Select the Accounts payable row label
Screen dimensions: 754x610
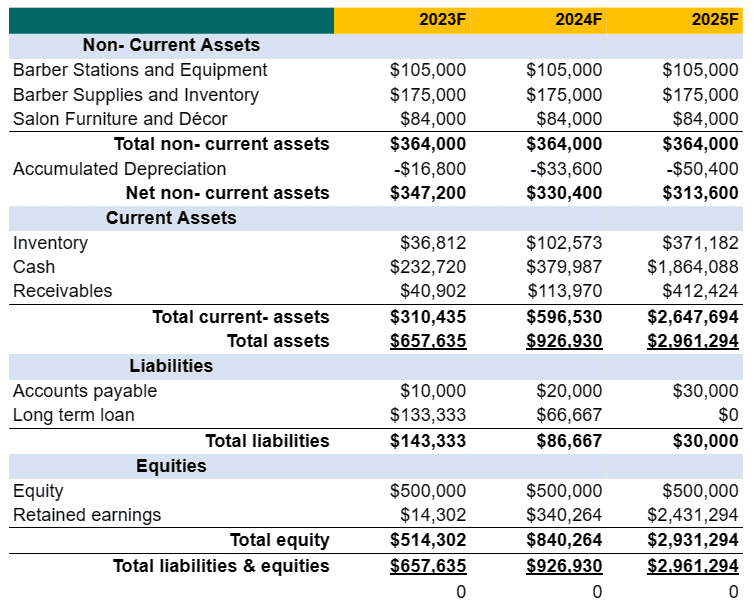pyautogui.click(x=85, y=391)
